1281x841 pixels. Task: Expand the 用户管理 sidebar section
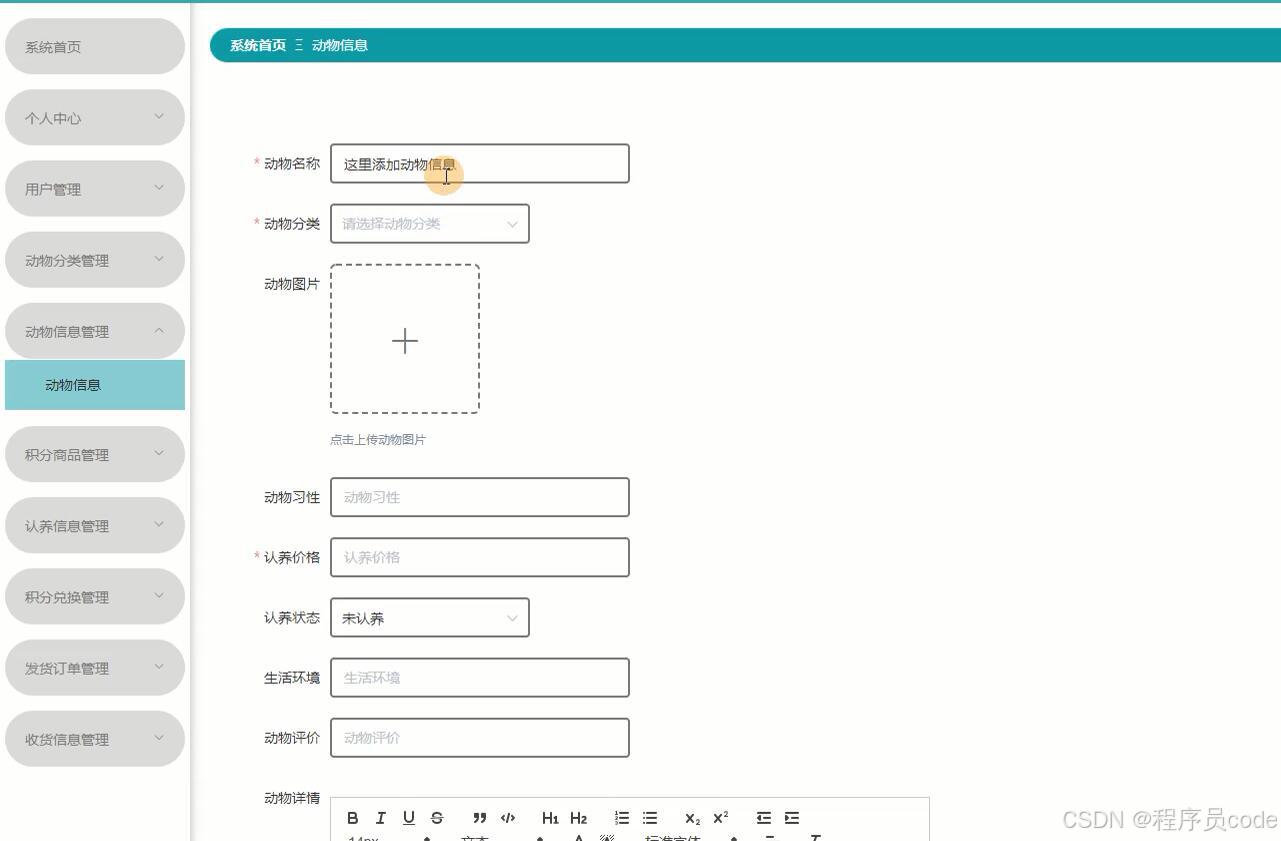(94, 188)
